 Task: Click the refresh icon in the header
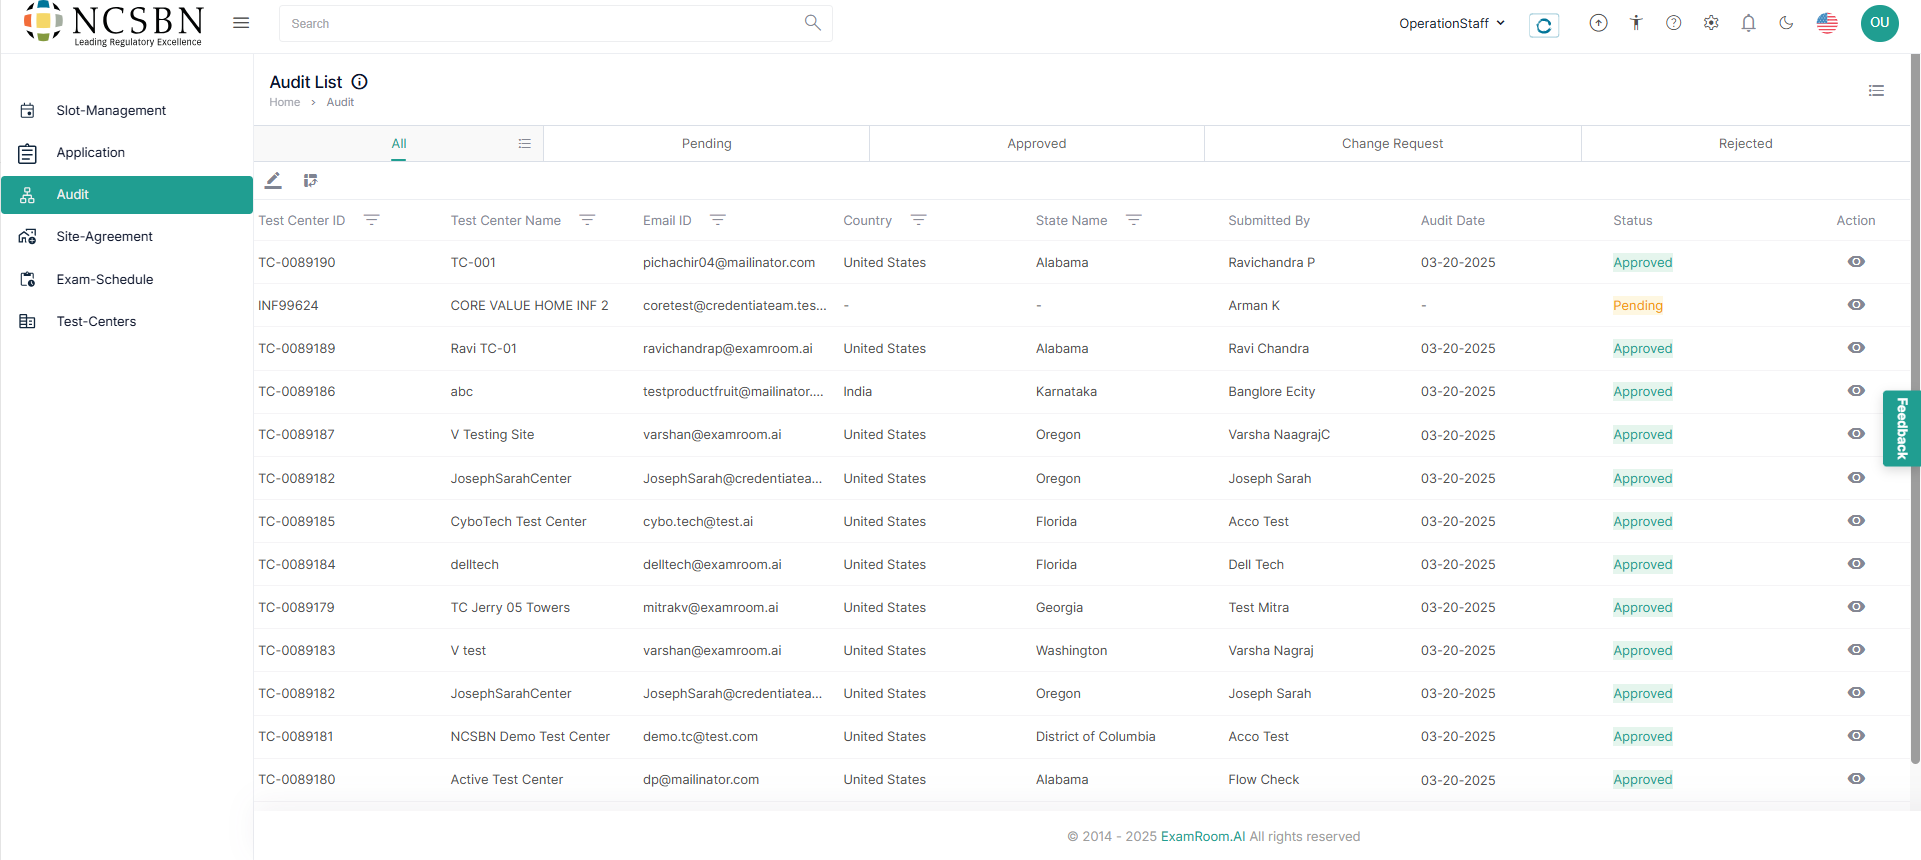pos(1544,25)
